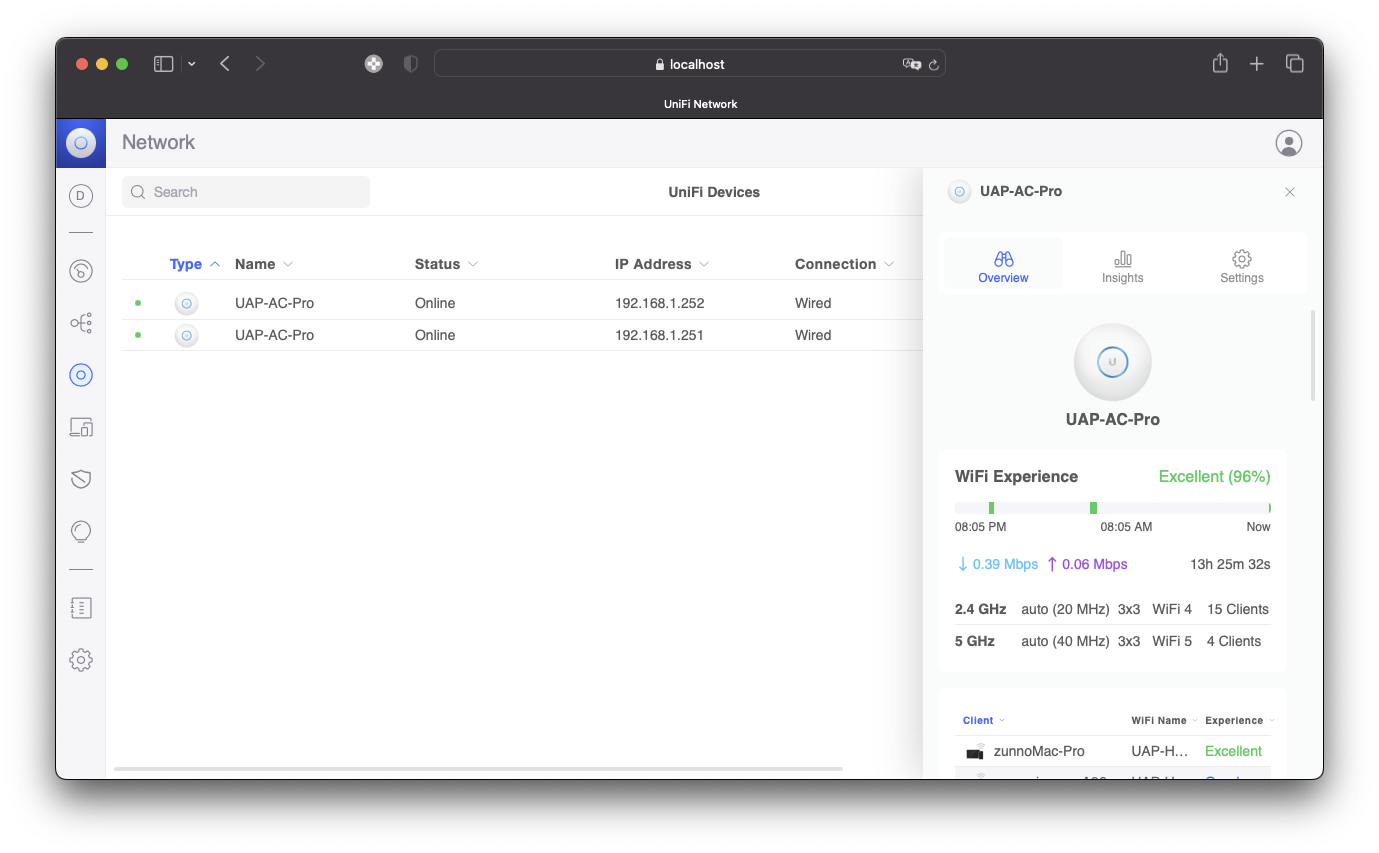Open the site switcher D icon
Viewport: 1379px width, 853px height.
[81, 196]
